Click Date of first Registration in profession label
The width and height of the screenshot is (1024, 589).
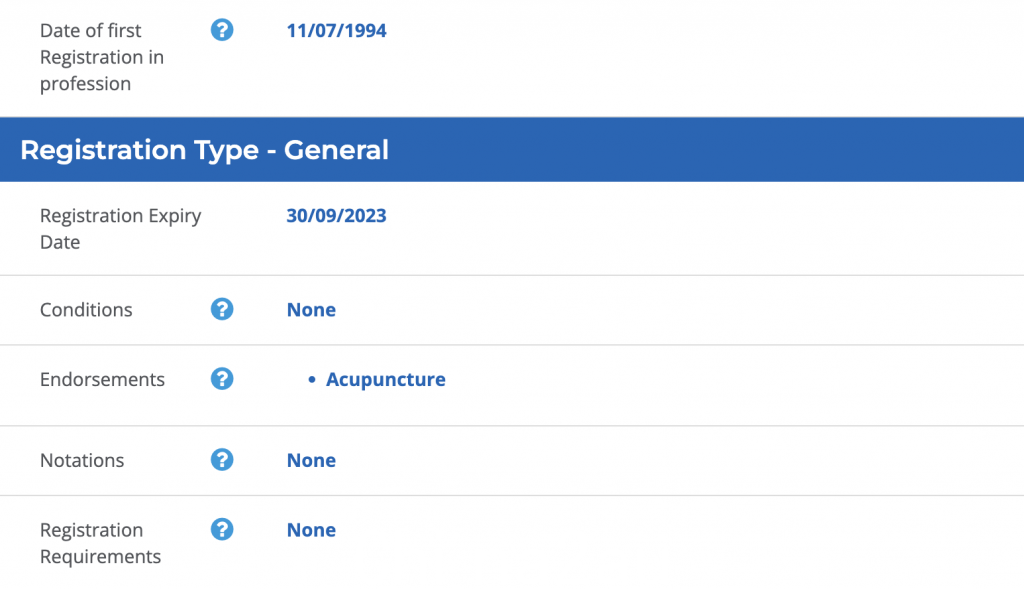102,57
